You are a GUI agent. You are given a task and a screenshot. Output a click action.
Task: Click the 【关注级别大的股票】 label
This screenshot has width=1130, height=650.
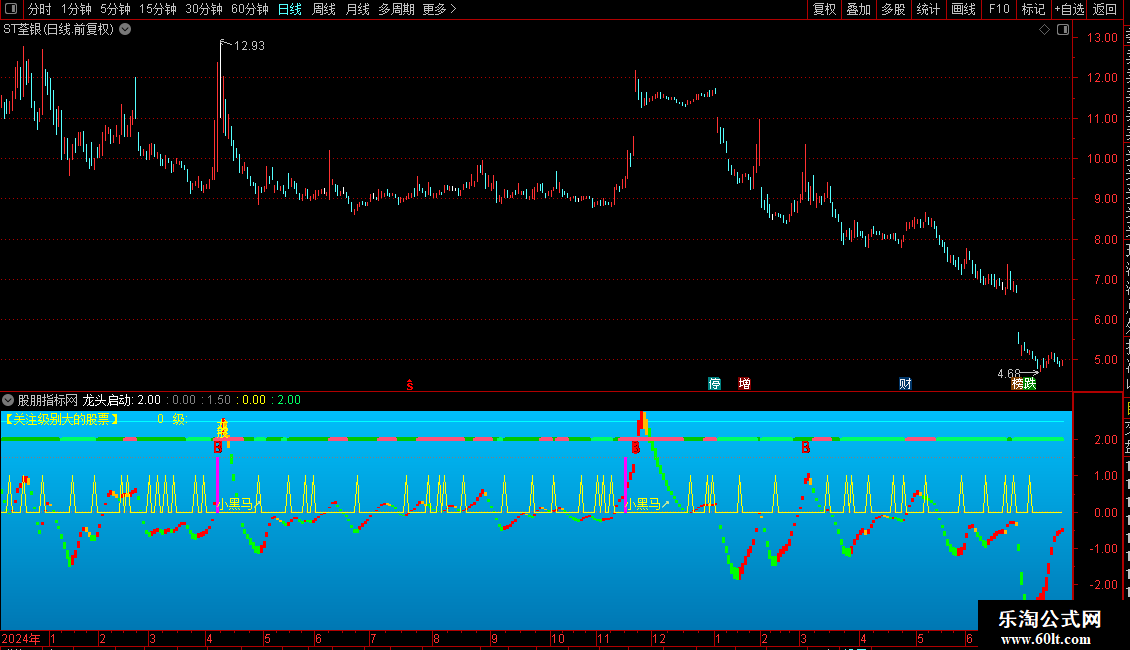point(62,419)
